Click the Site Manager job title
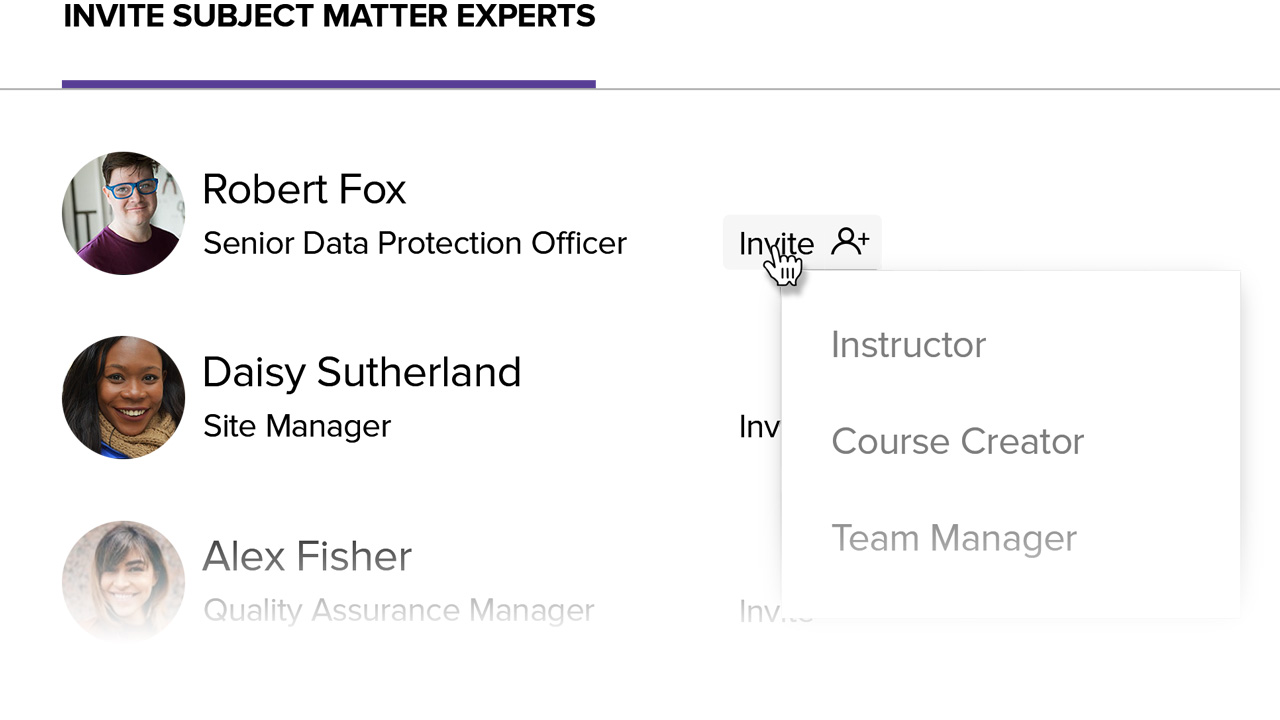Viewport: 1280px width, 720px height. point(297,426)
